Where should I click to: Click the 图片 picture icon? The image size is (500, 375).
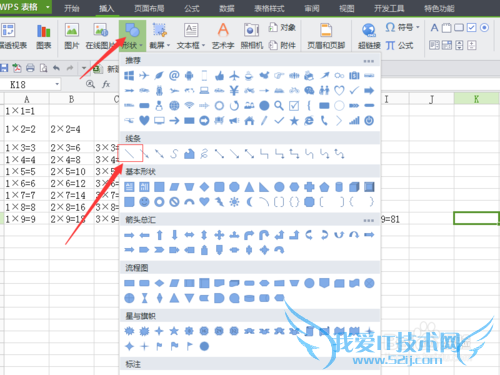click(x=72, y=36)
